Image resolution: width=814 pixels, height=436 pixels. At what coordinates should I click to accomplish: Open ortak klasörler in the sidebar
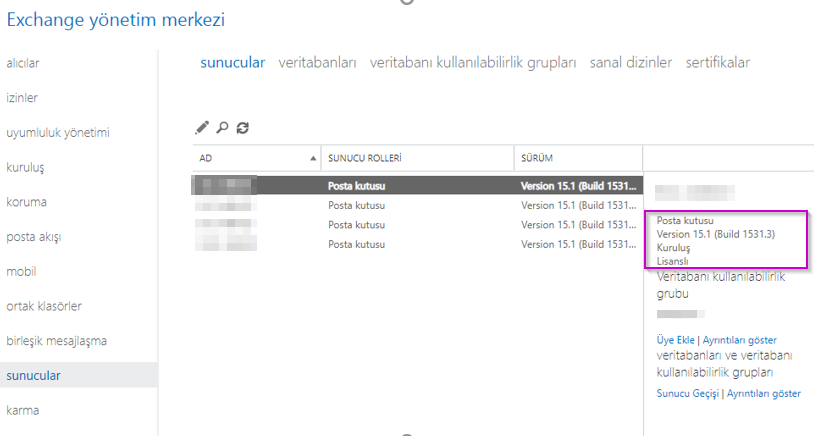44,306
